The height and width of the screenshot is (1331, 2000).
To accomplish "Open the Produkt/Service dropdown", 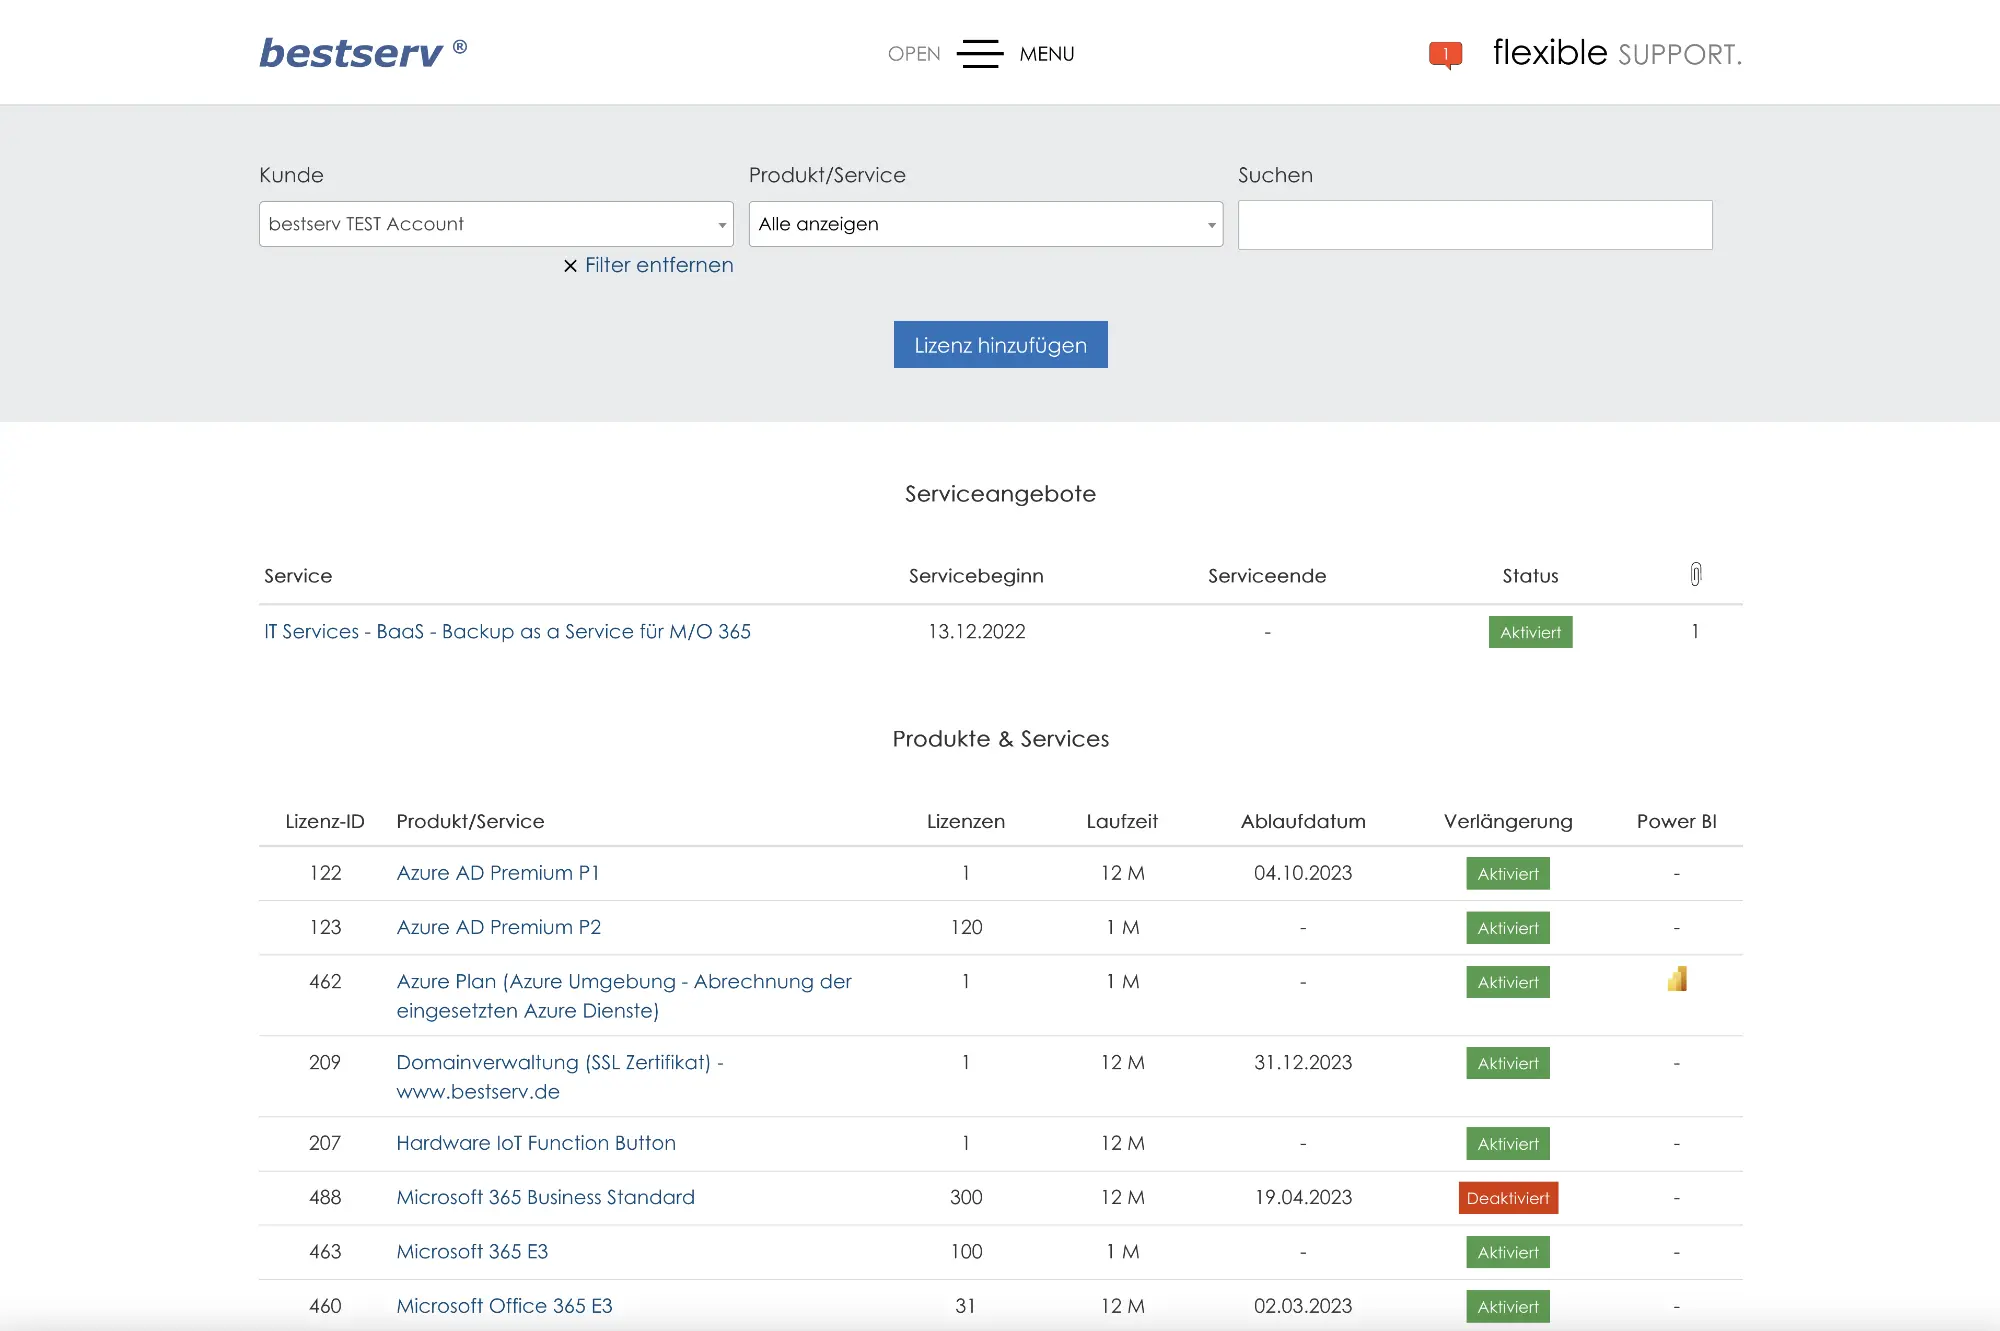I will point(985,224).
